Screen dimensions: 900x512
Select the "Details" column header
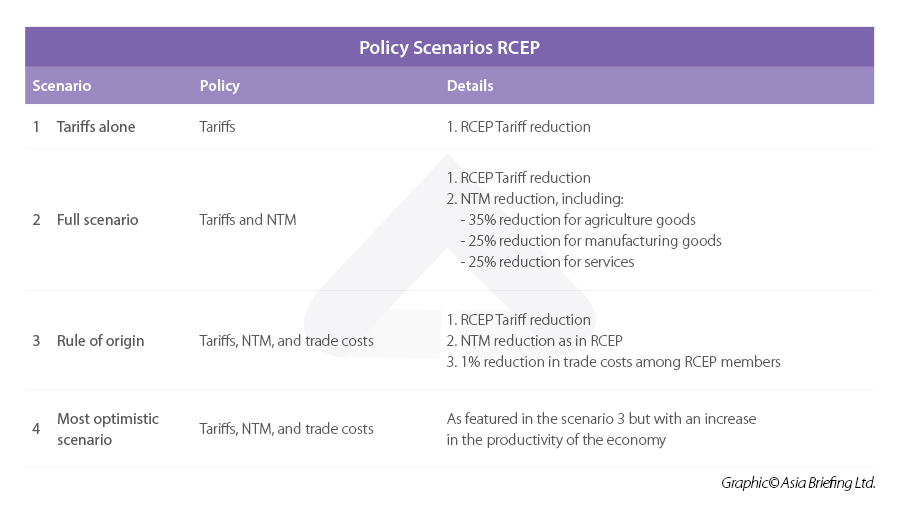click(x=470, y=86)
